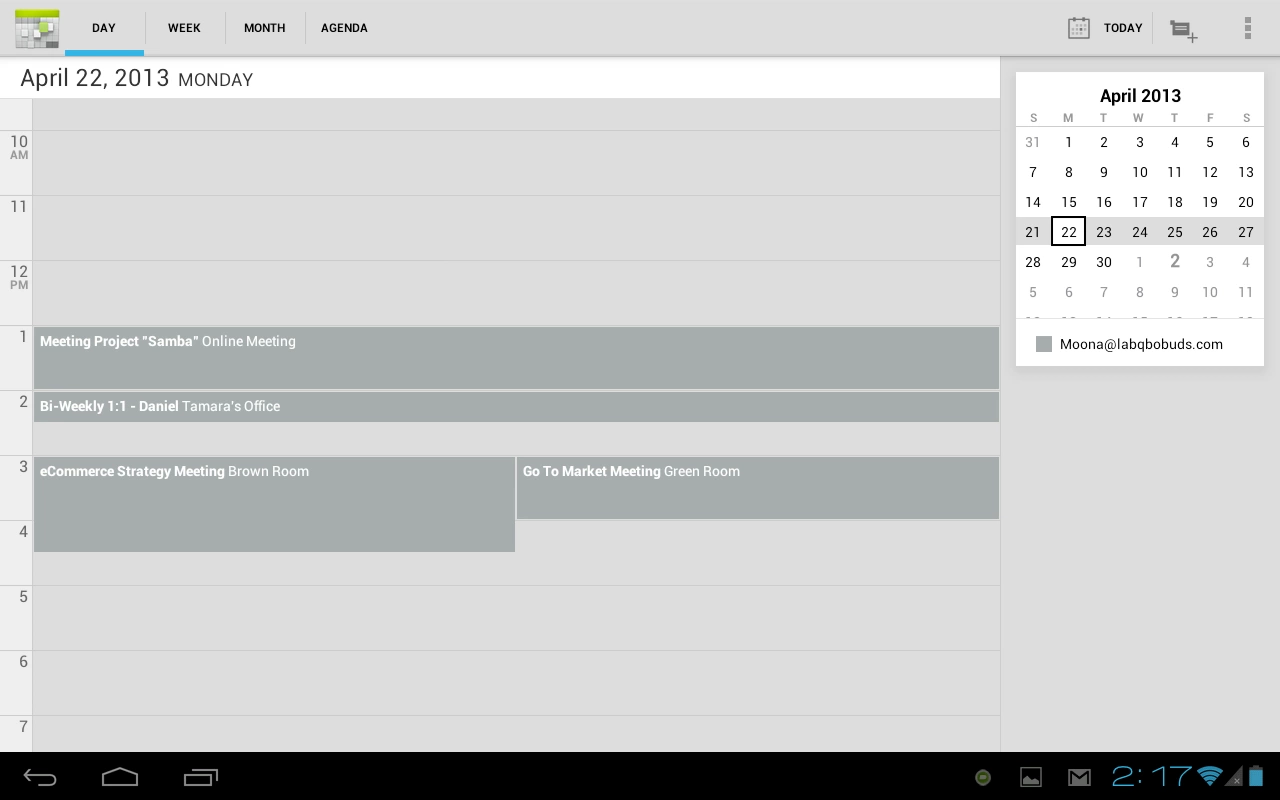Open the green circular notification icon
This screenshot has width=1280, height=800.
point(983,777)
